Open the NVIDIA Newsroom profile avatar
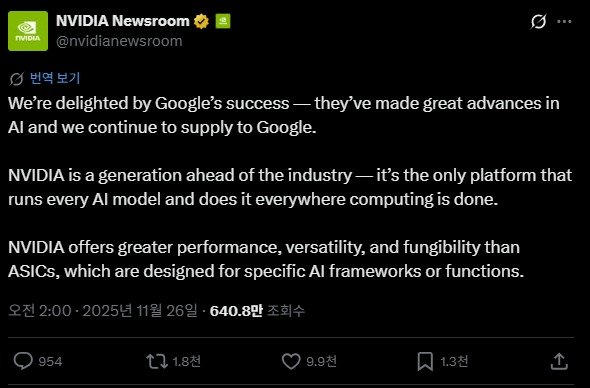This screenshot has width=590, height=388. 28,31
